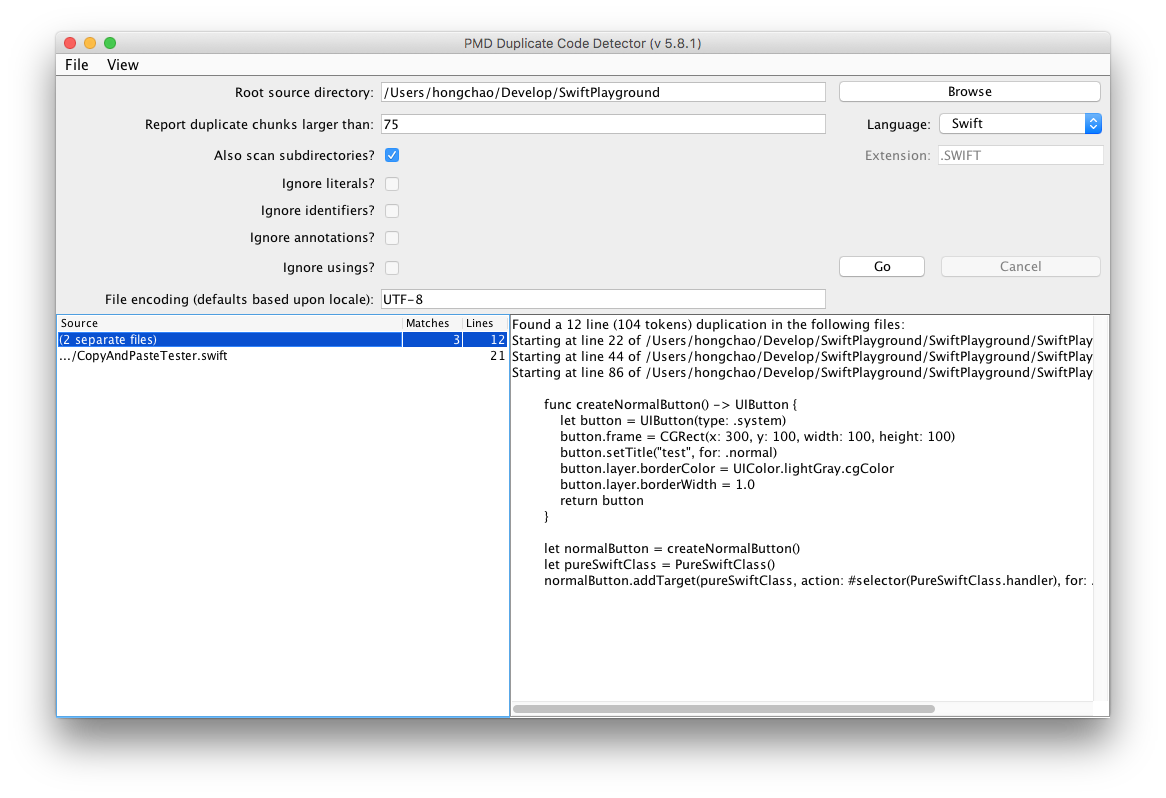The width and height of the screenshot is (1166, 798).
Task: Click the Go button
Action: pyautogui.click(x=882, y=266)
